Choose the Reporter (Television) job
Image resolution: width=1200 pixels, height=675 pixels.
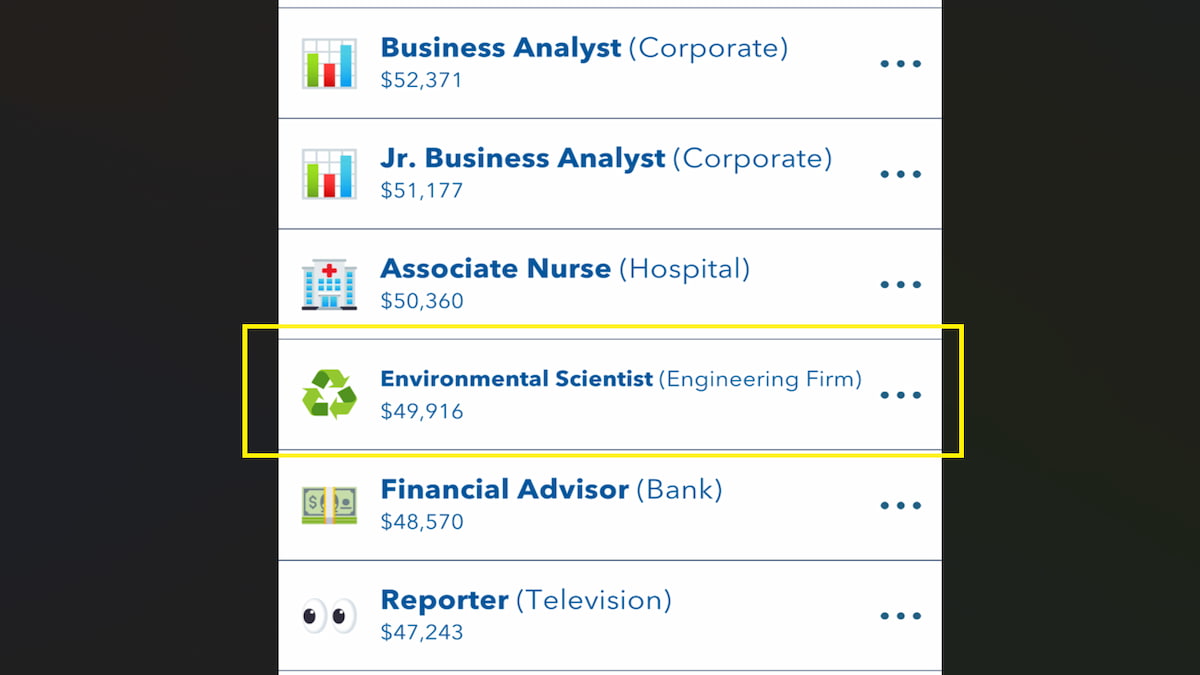pyautogui.click(x=526, y=600)
